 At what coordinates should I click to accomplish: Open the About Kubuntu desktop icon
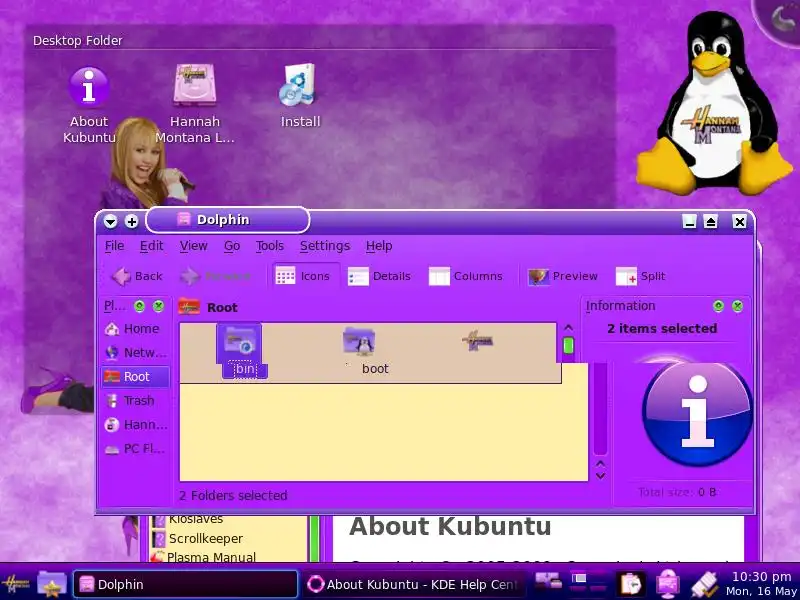89,105
